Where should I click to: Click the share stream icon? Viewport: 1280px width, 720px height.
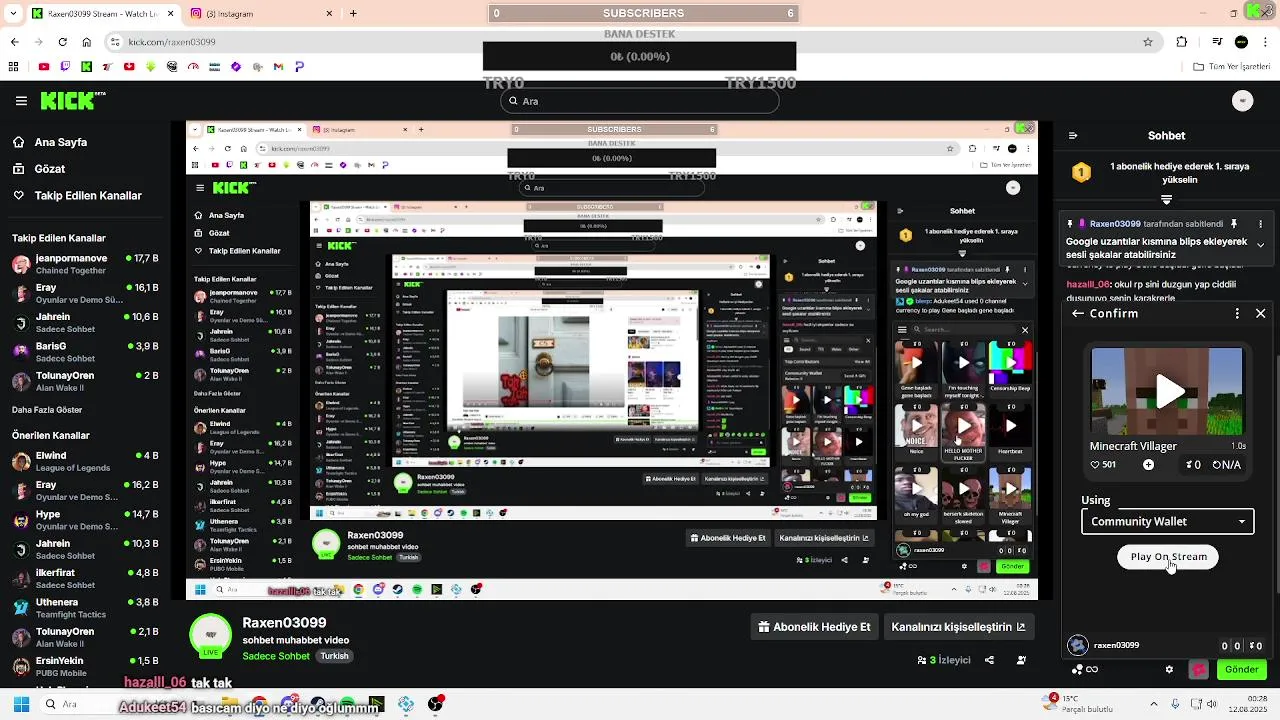[989, 660]
